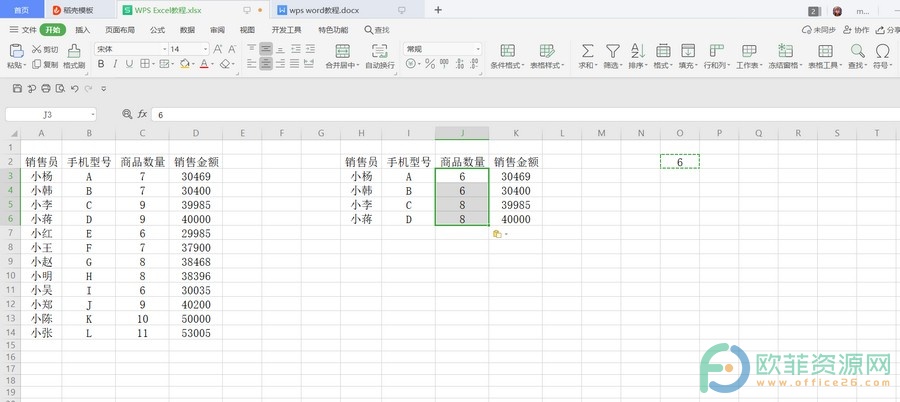Click the clear formatting eraser icon
Viewport: 900px width, 402px height.
click(x=225, y=64)
